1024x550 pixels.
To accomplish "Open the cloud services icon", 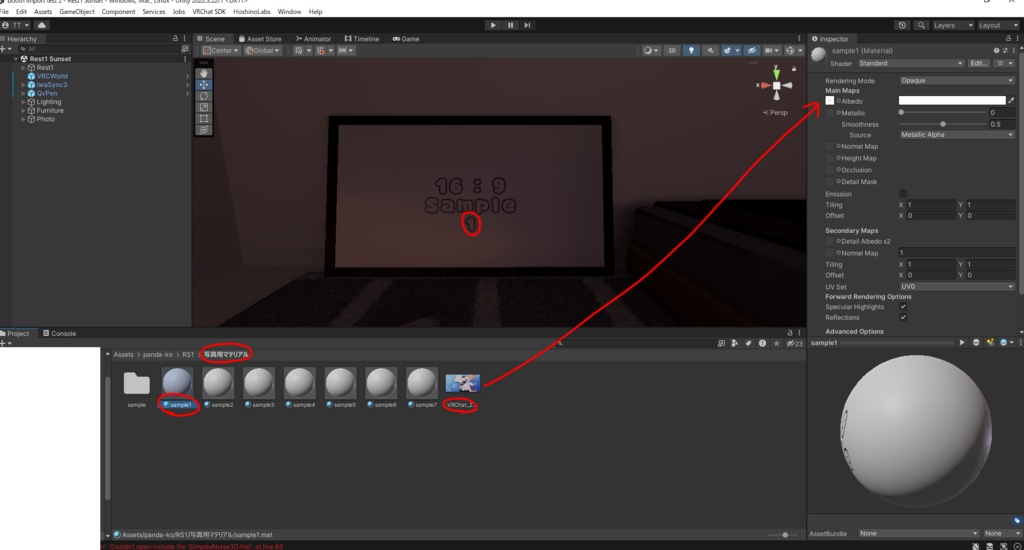I will tap(42, 25).
